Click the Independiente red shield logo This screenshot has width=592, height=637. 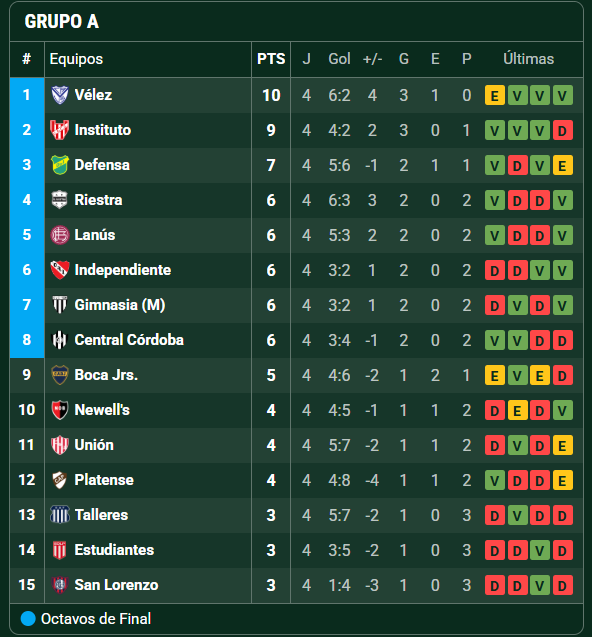coord(60,270)
